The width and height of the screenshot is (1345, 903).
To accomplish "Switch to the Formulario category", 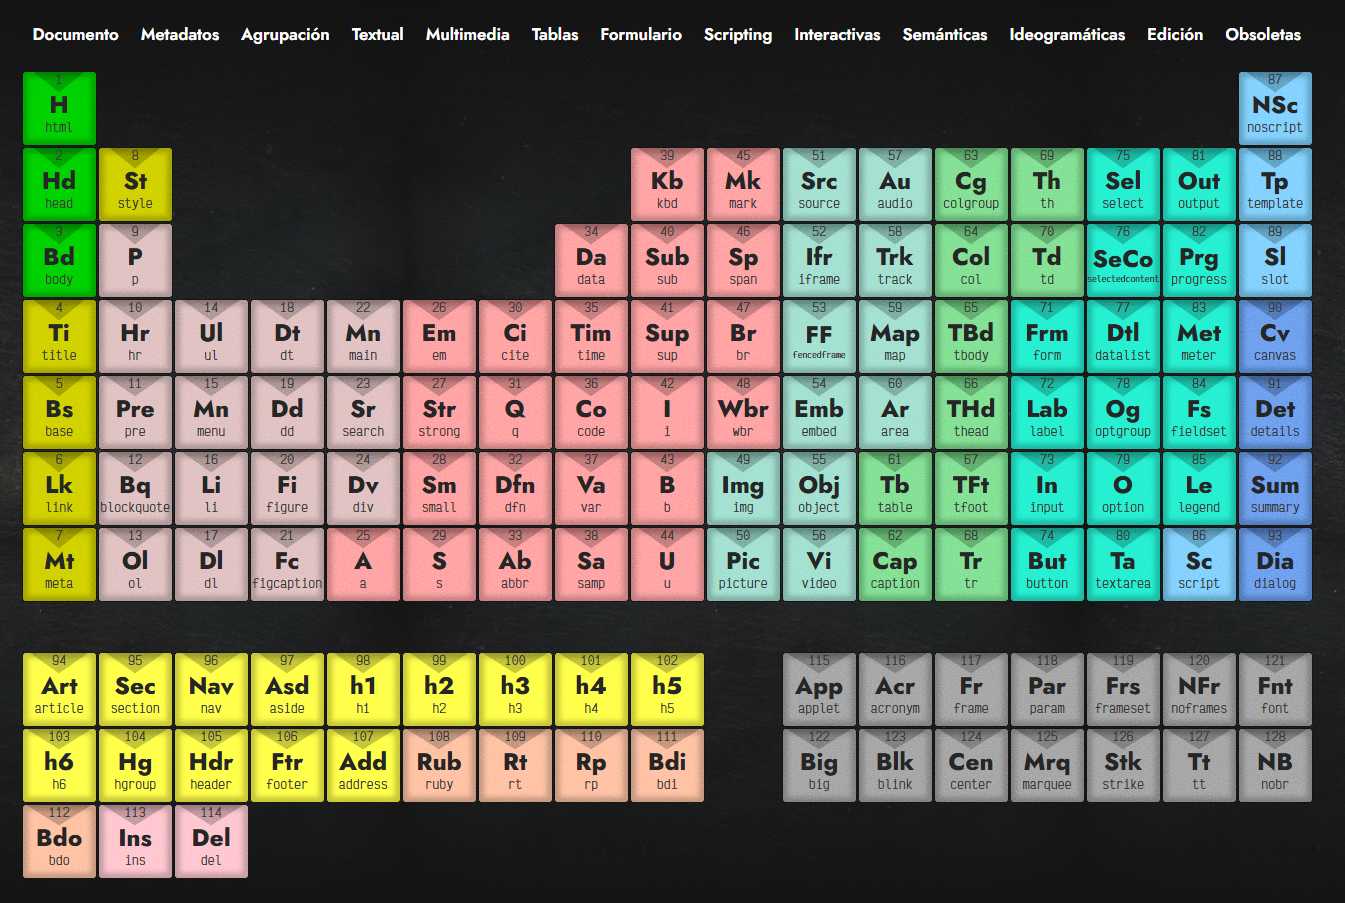I will 641,34.
